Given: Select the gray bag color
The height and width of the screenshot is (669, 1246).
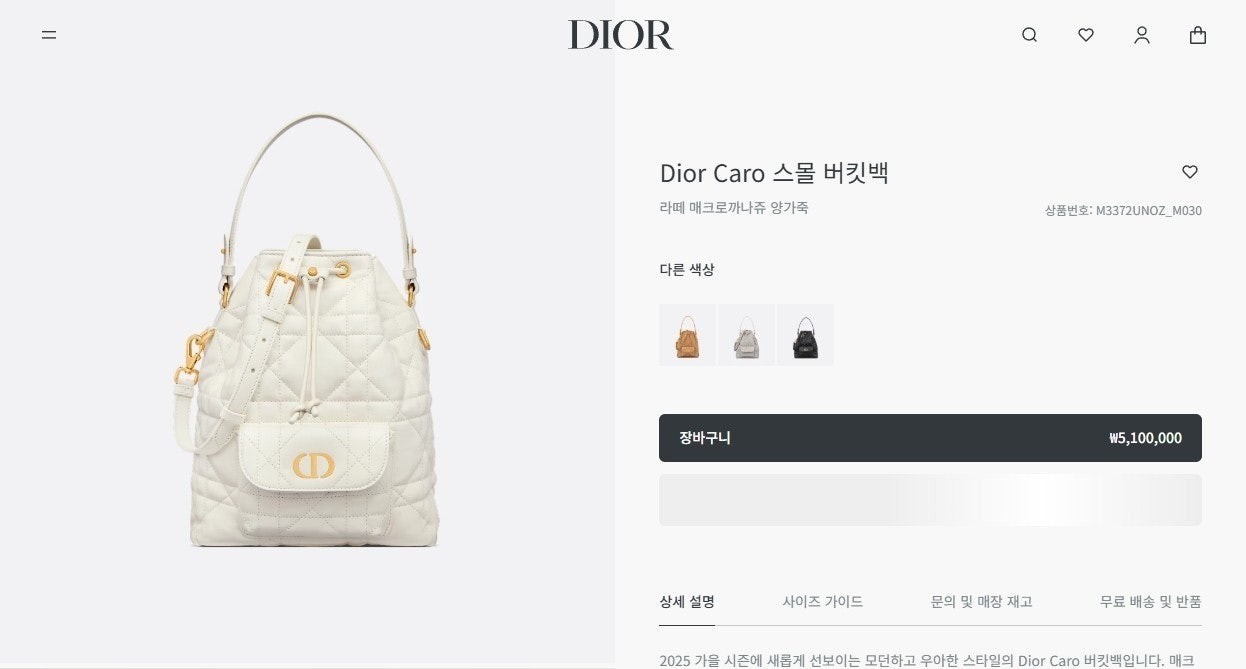Looking at the screenshot, I should tap(746, 335).
